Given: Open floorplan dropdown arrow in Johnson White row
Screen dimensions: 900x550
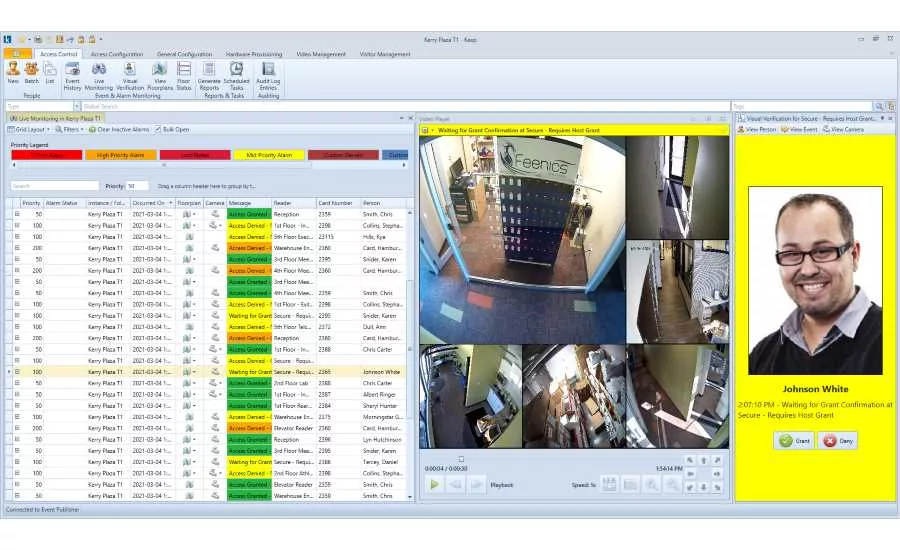Looking at the screenshot, I should click(194, 372).
